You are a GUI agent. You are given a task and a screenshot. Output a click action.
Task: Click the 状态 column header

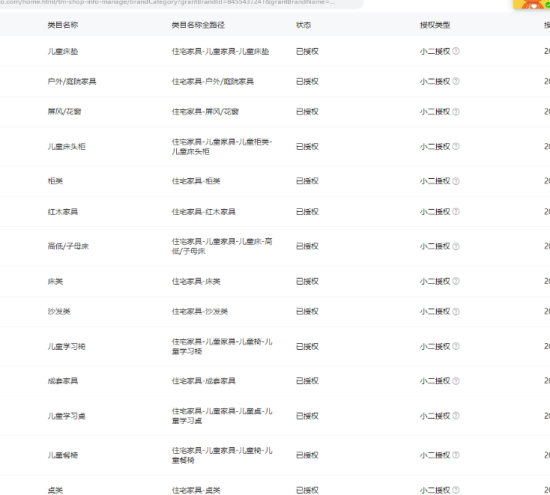303,25
